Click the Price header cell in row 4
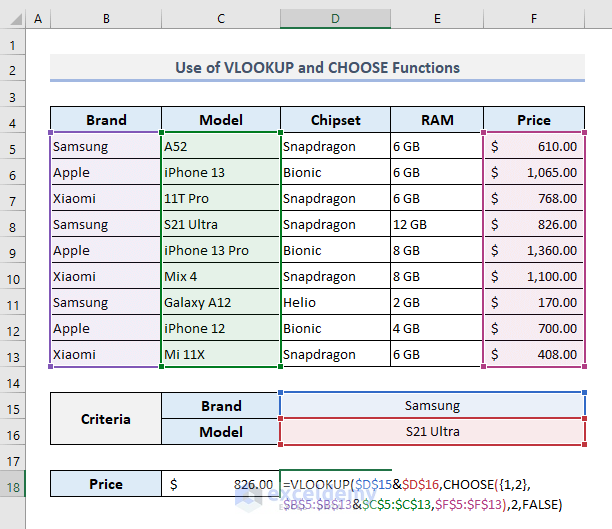The height and width of the screenshot is (529, 612). 534,120
